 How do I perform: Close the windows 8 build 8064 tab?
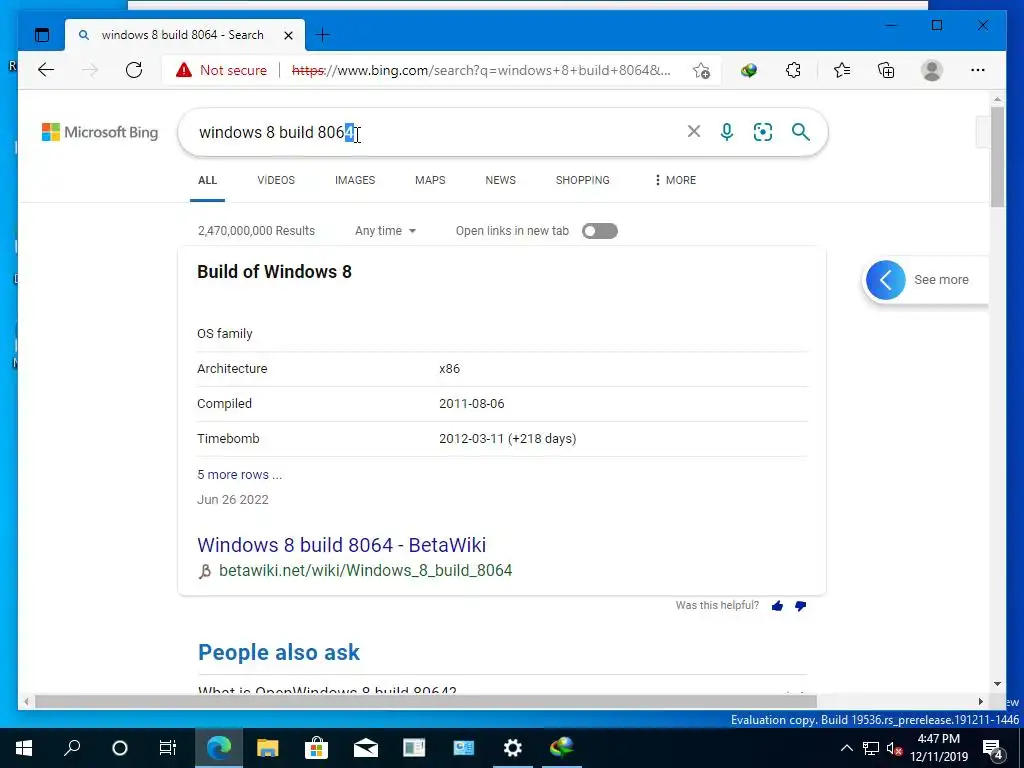(288, 35)
